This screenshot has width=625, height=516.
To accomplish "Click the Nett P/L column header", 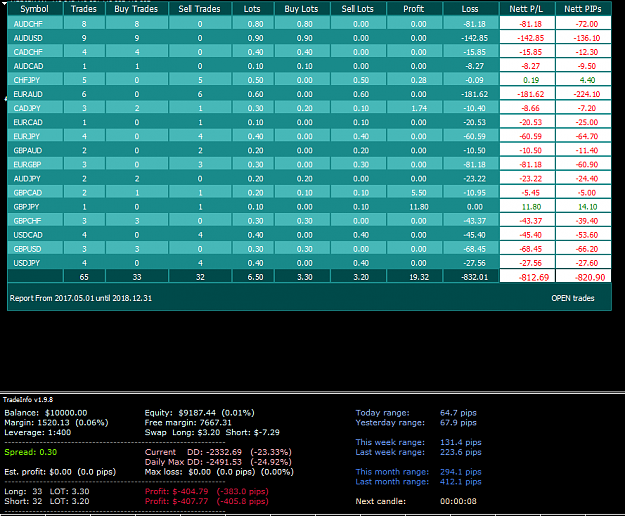I will point(527,9).
